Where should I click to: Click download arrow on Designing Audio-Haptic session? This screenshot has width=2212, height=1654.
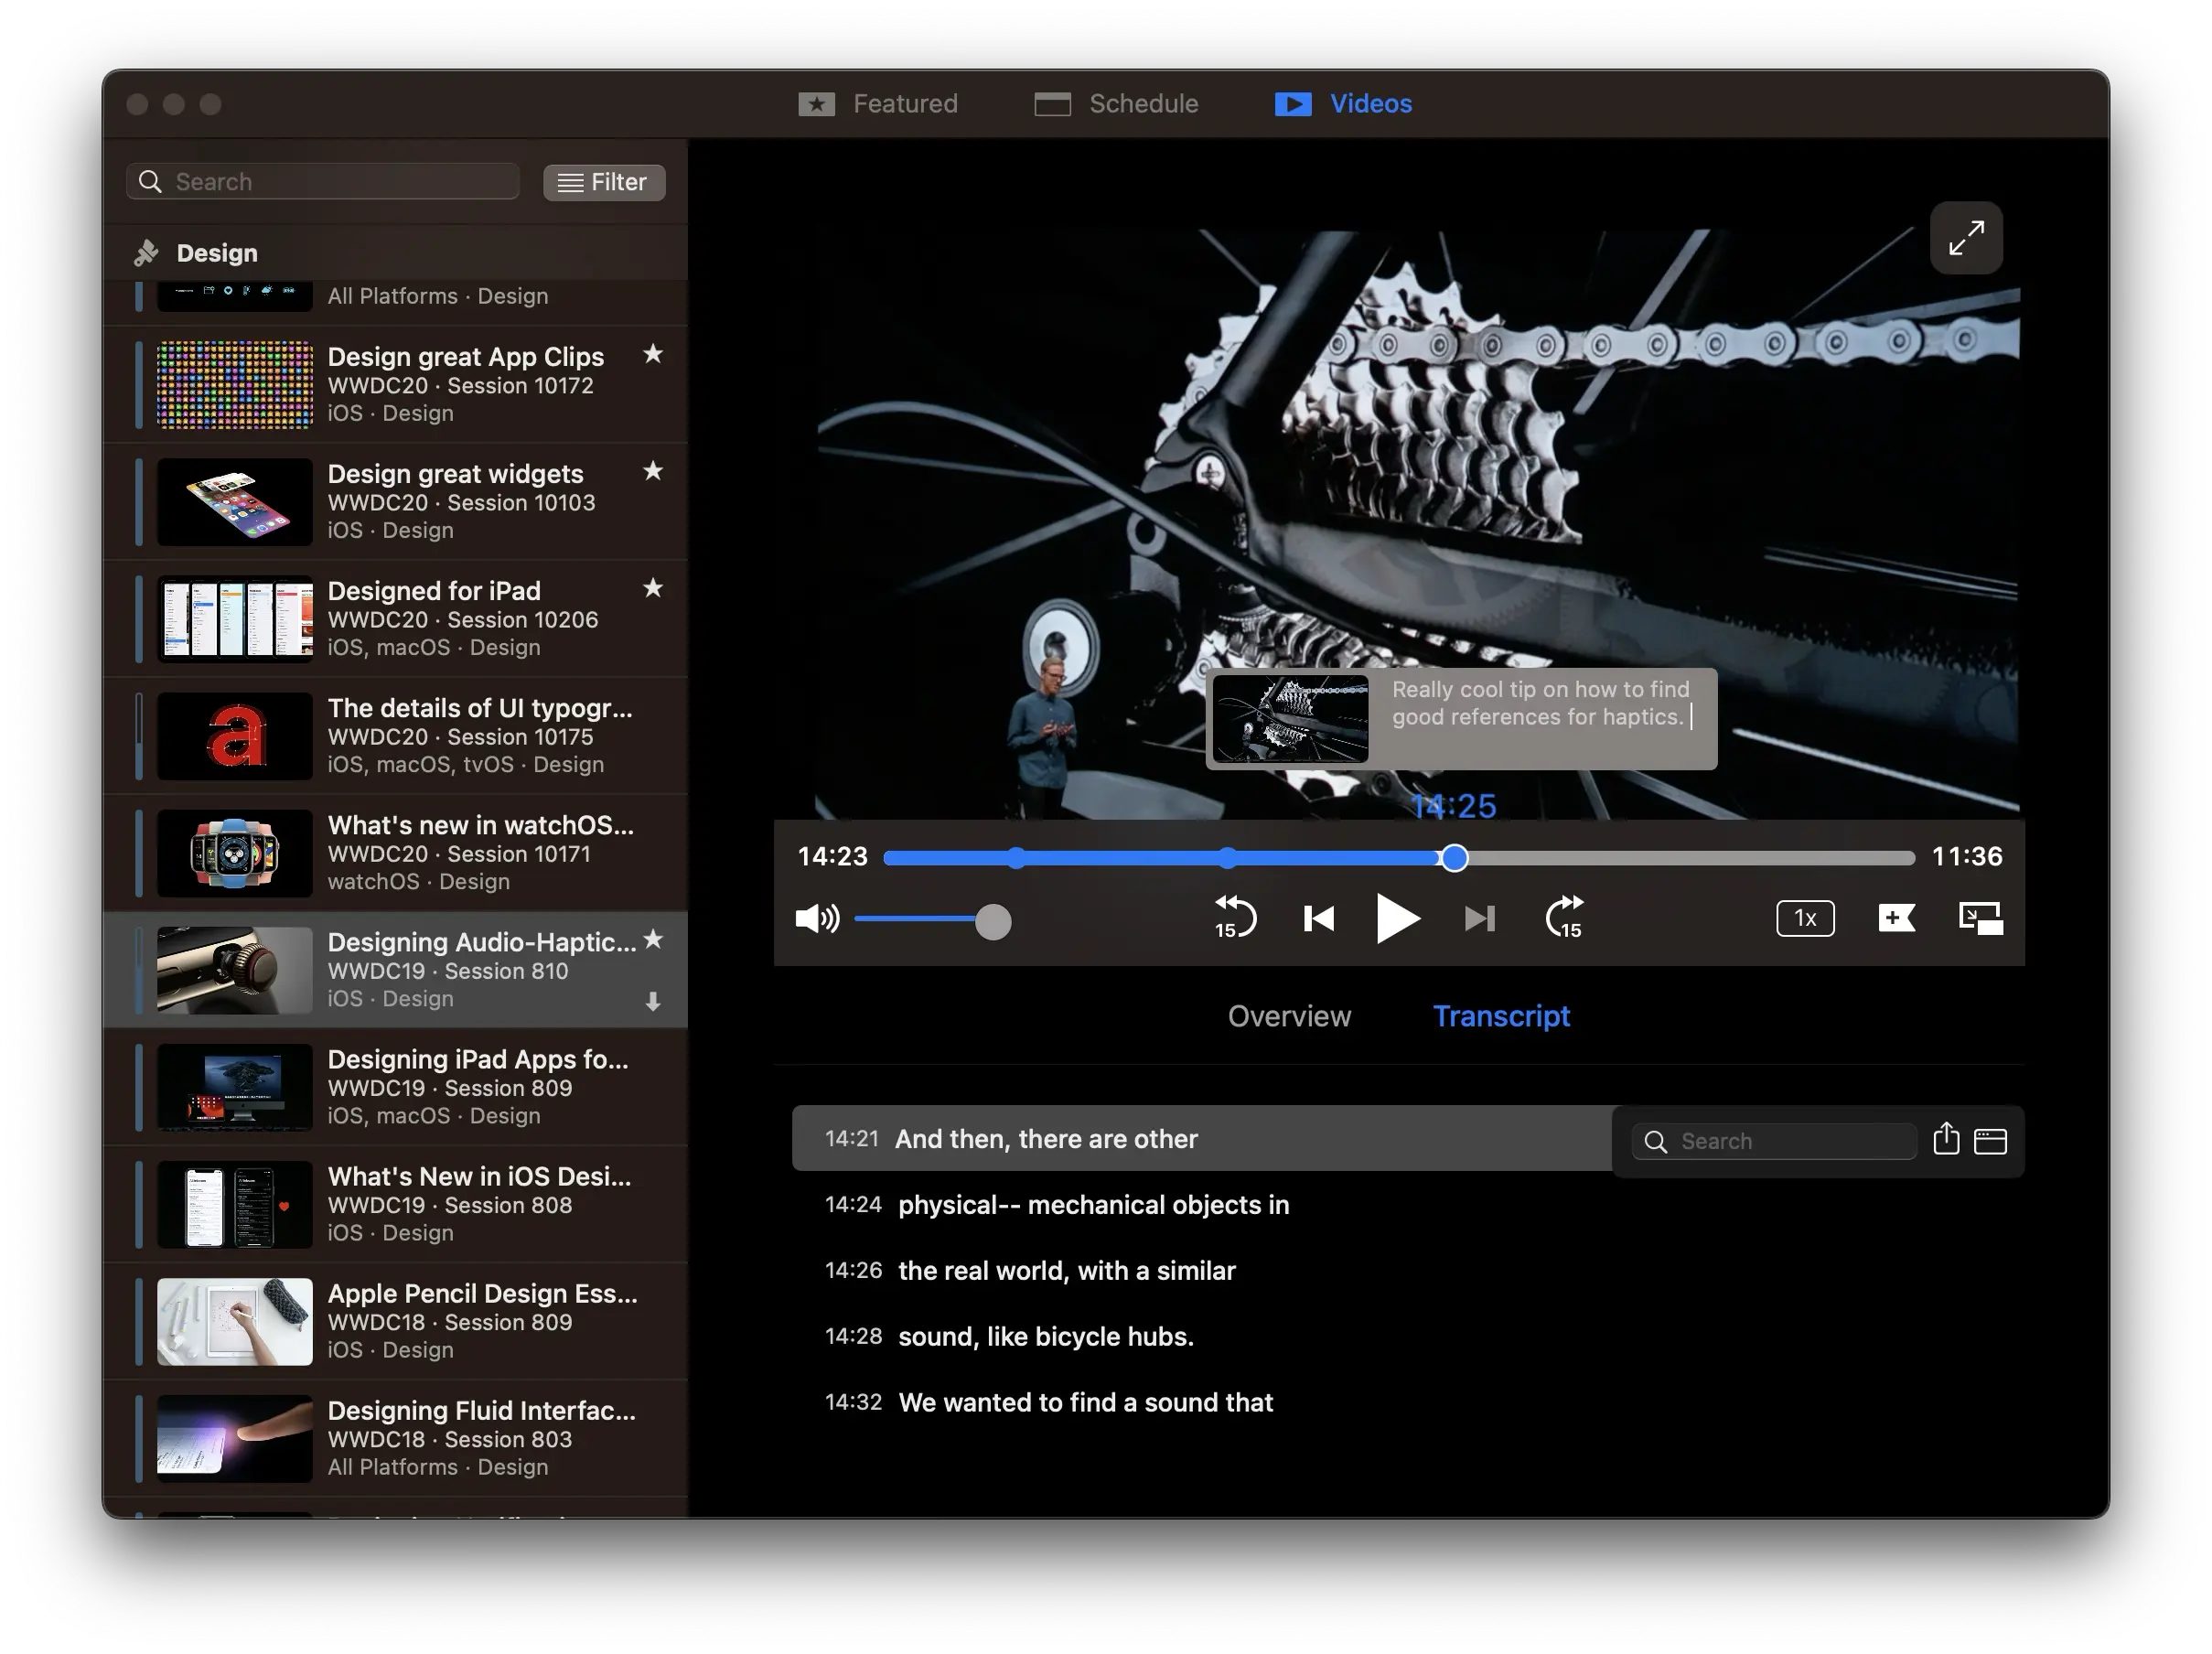click(x=653, y=1001)
